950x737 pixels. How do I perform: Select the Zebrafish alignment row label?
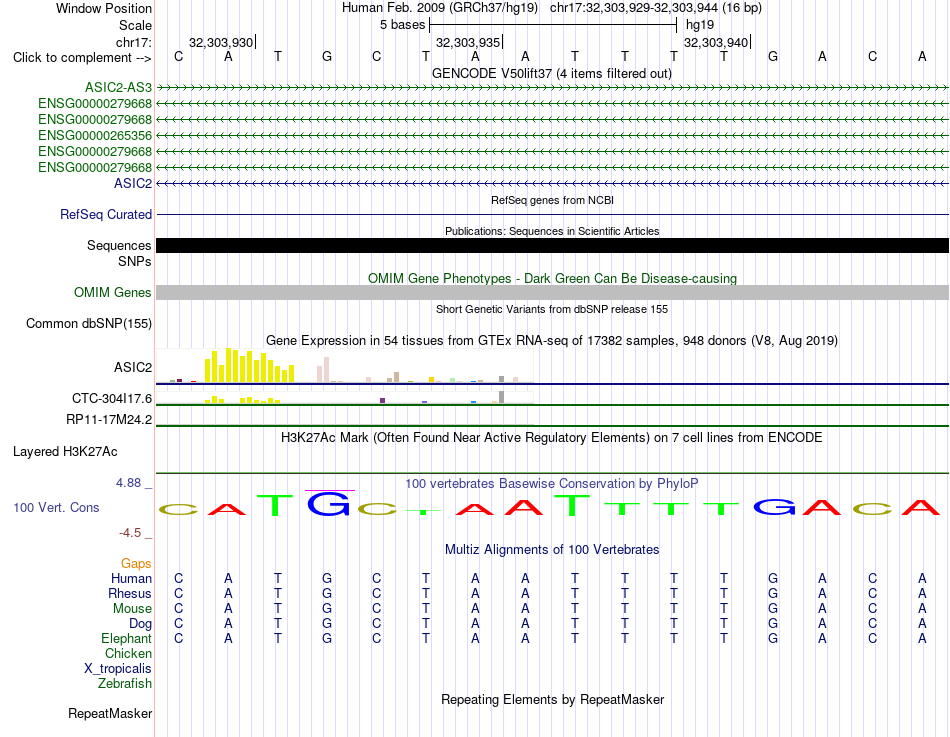coord(125,683)
